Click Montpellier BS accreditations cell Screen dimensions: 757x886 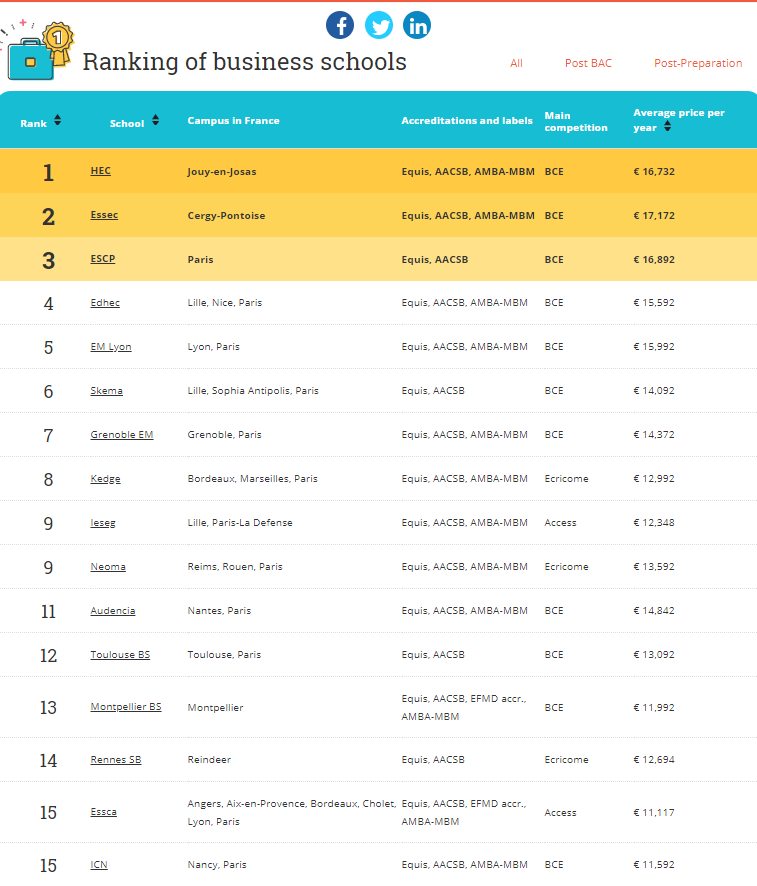coord(464,708)
